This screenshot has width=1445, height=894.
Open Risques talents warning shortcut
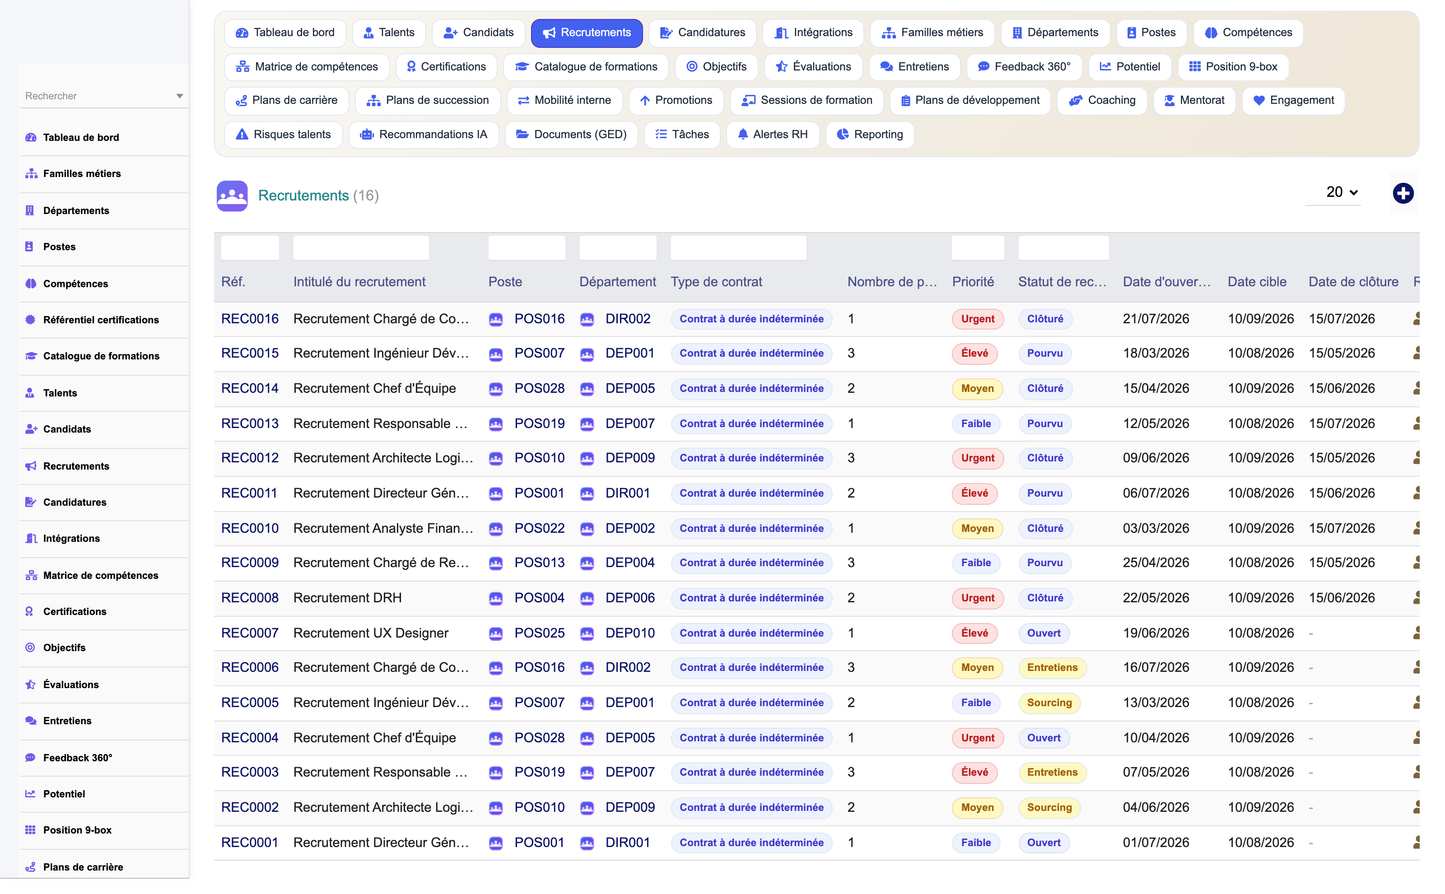[x=283, y=135]
